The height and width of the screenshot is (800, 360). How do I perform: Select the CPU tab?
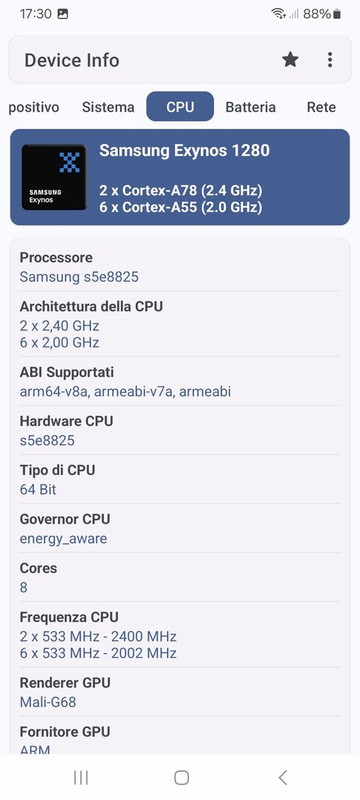click(x=180, y=107)
